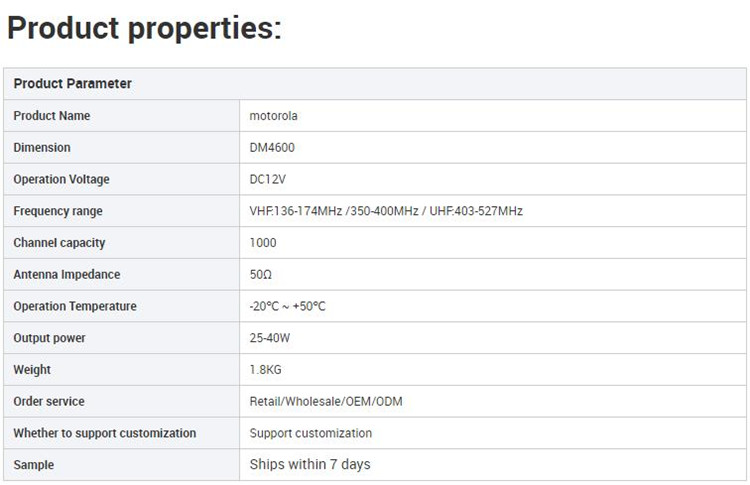The image size is (750, 485).
Task: Select the "motorola" value cell
Action: tap(273, 116)
